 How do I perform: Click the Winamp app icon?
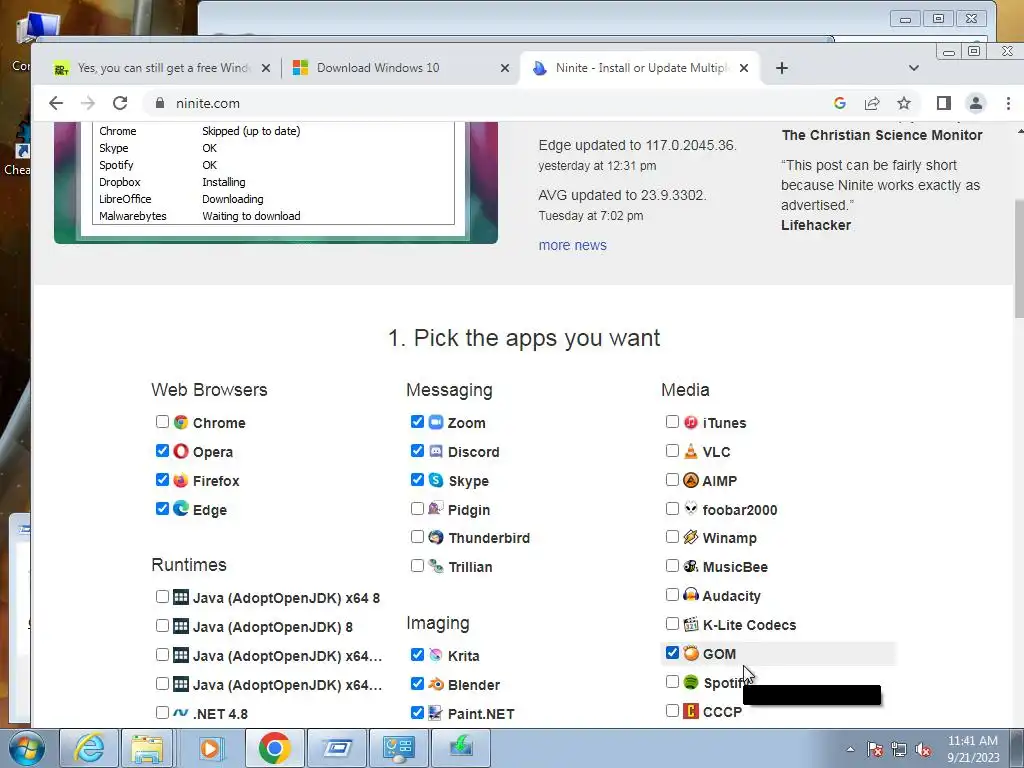click(x=691, y=537)
